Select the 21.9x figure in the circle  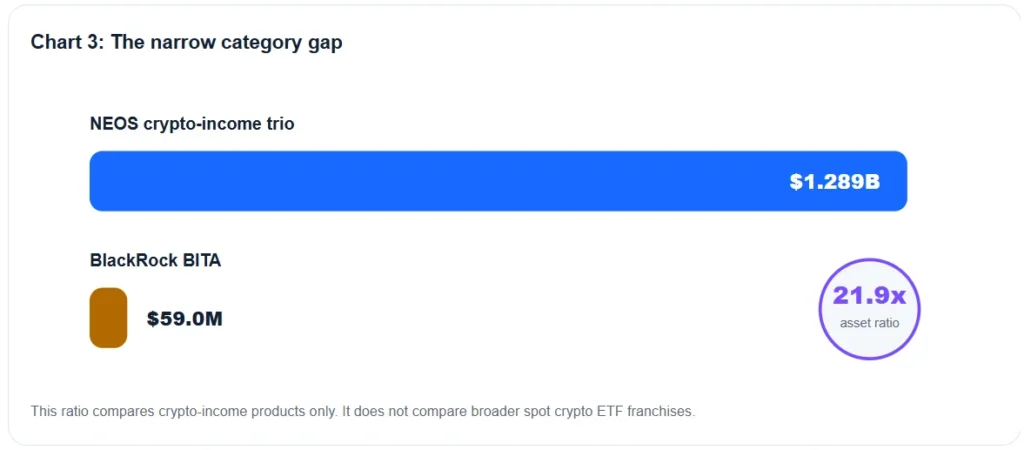point(869,296)
